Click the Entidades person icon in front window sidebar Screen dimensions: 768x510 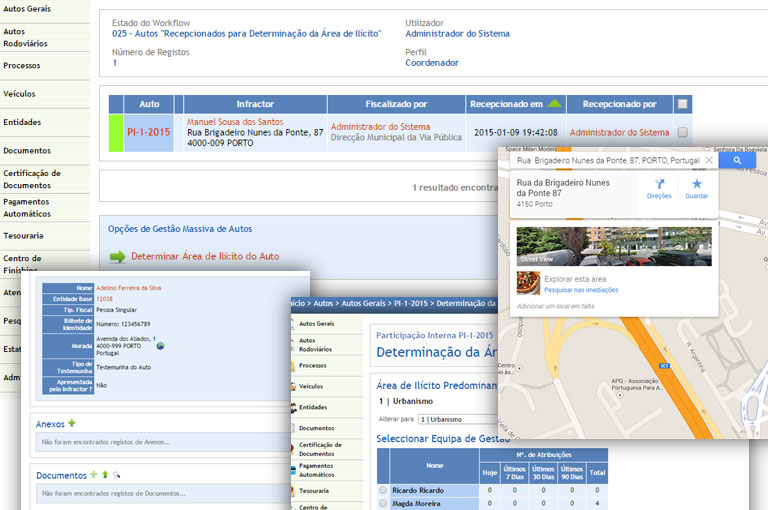[x=293, y=408]
